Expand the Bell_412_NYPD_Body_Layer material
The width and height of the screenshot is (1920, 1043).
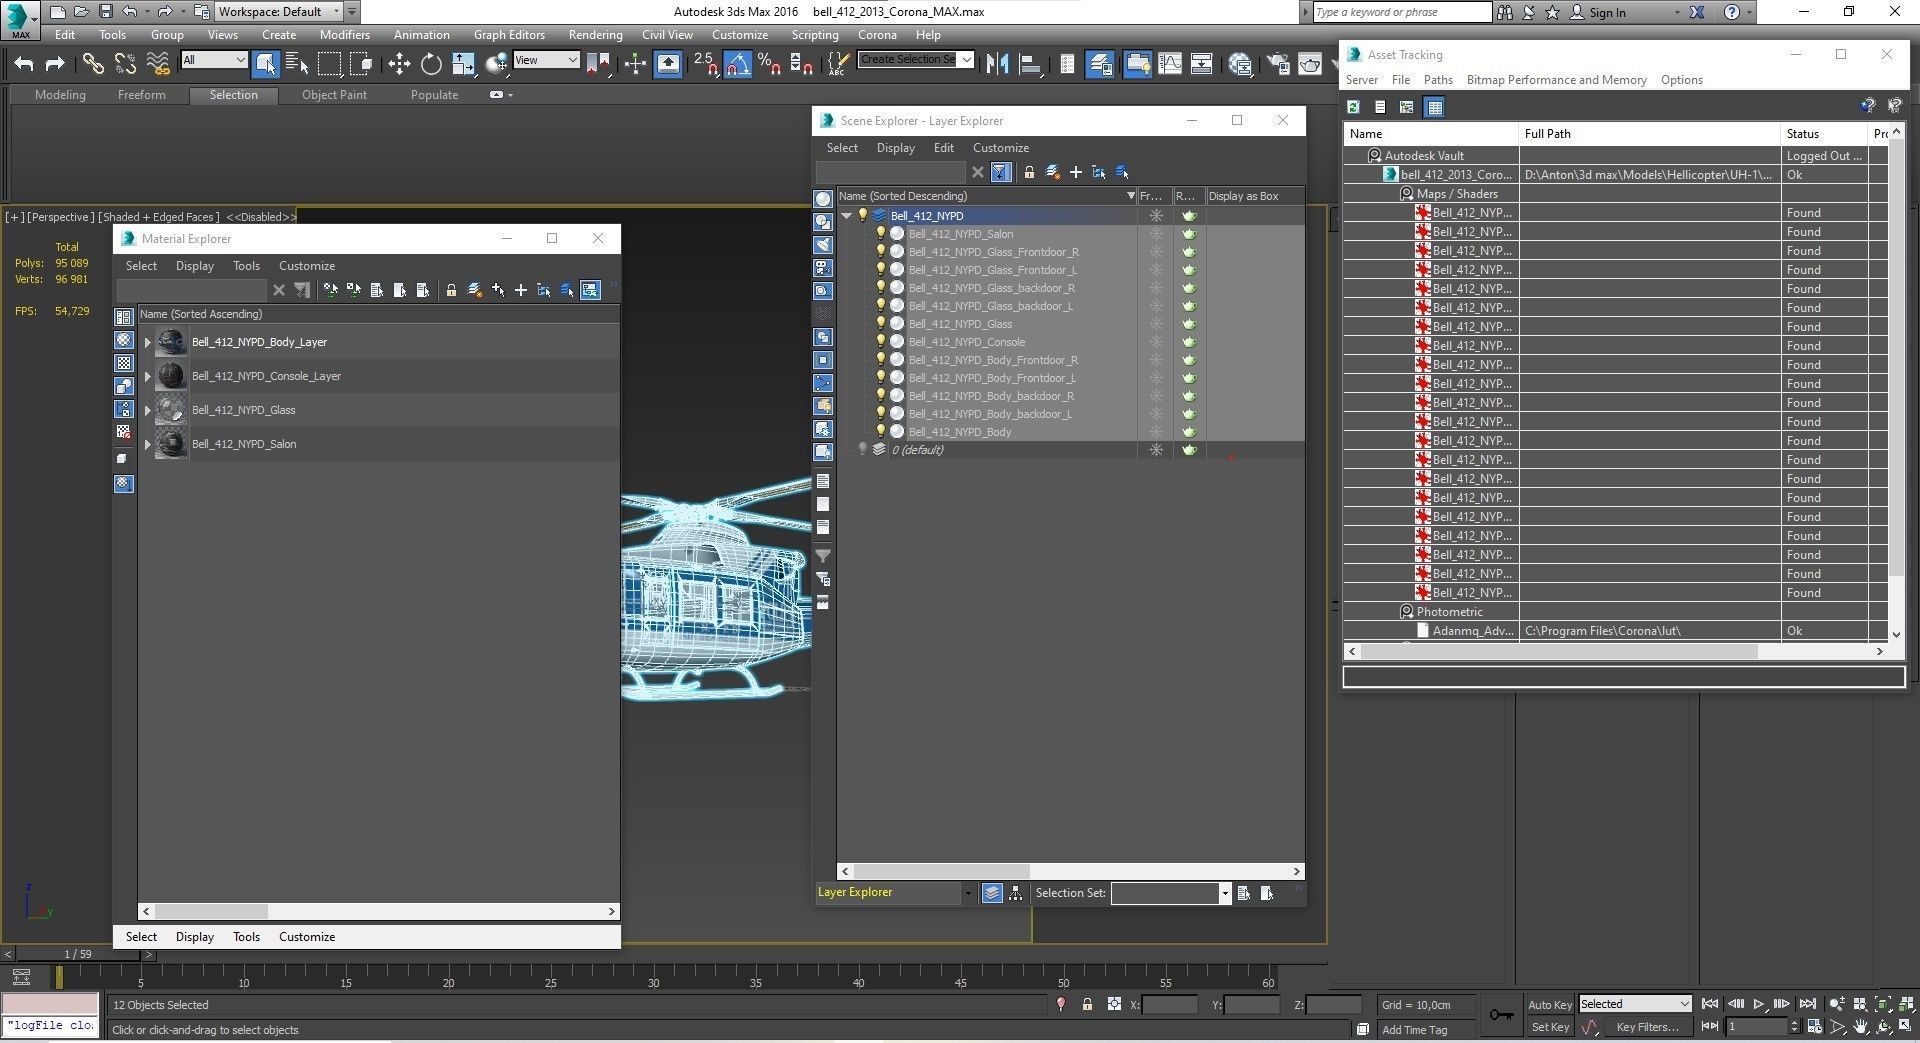click(x=148, y=343)
